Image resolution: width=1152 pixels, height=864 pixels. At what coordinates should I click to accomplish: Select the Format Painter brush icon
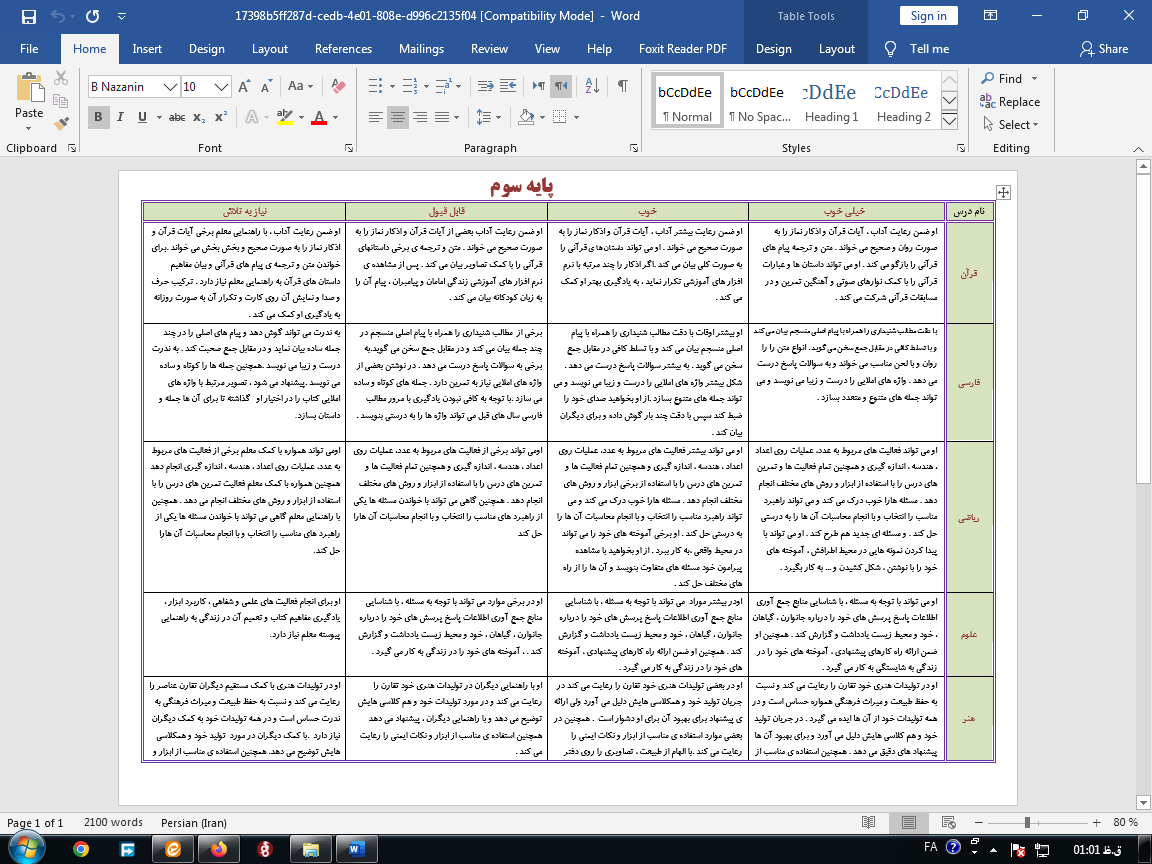[61, 123]
